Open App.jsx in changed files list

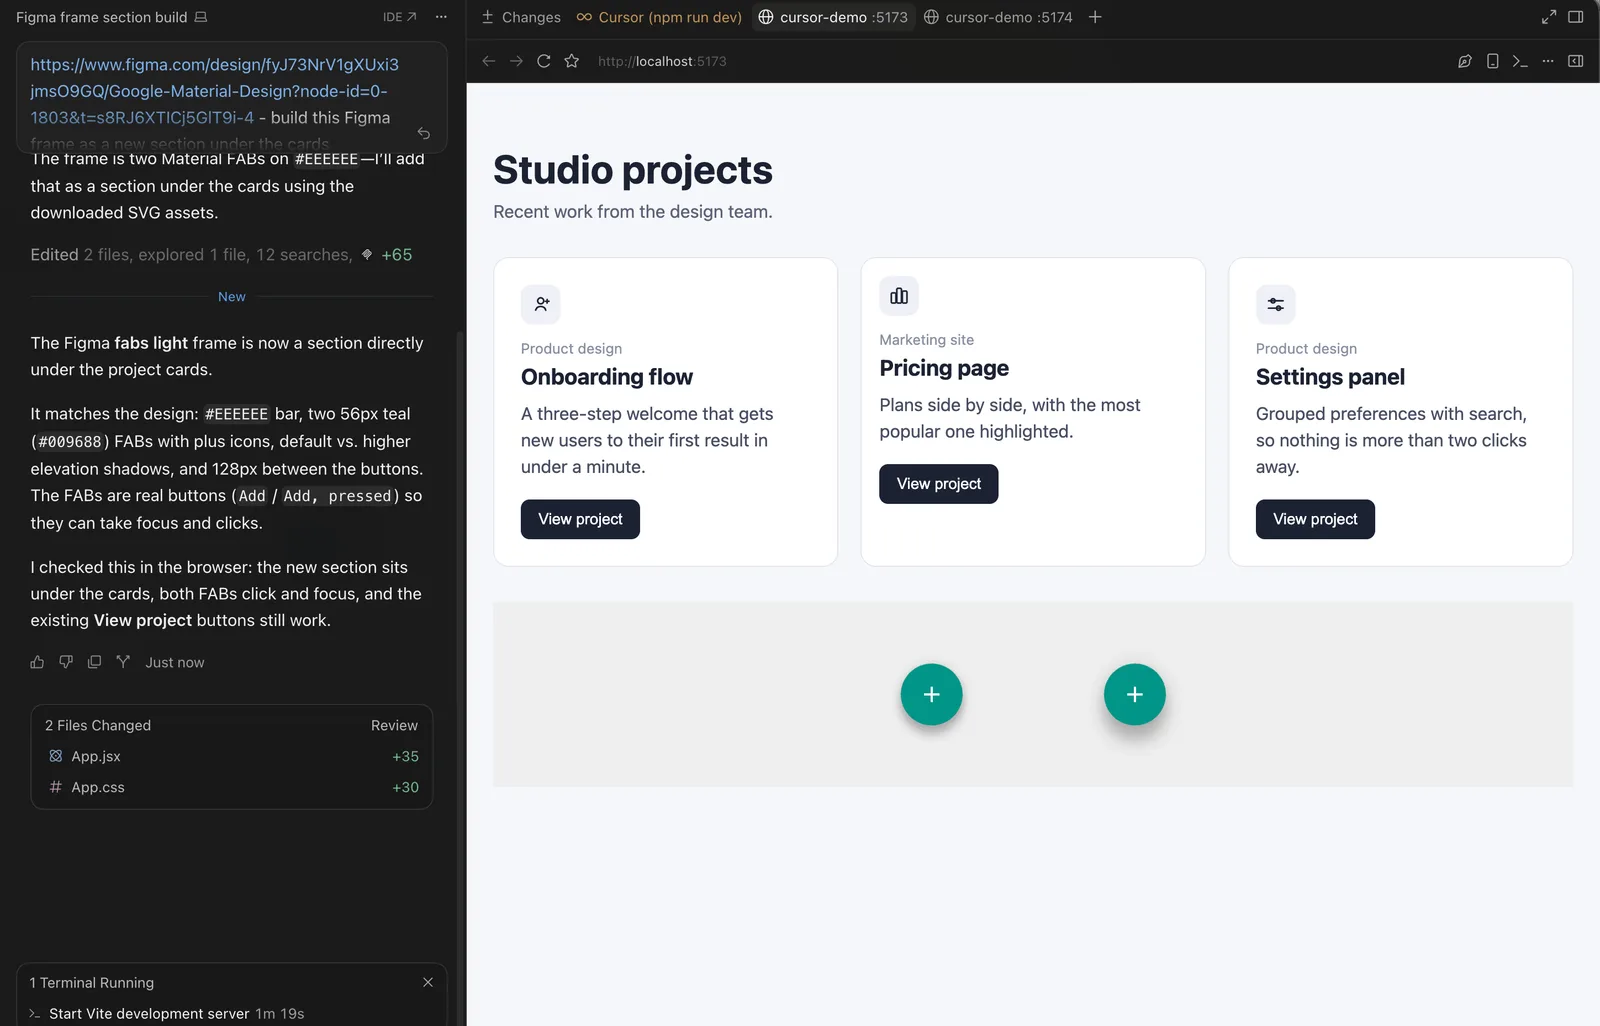click(x=232, y=756)
